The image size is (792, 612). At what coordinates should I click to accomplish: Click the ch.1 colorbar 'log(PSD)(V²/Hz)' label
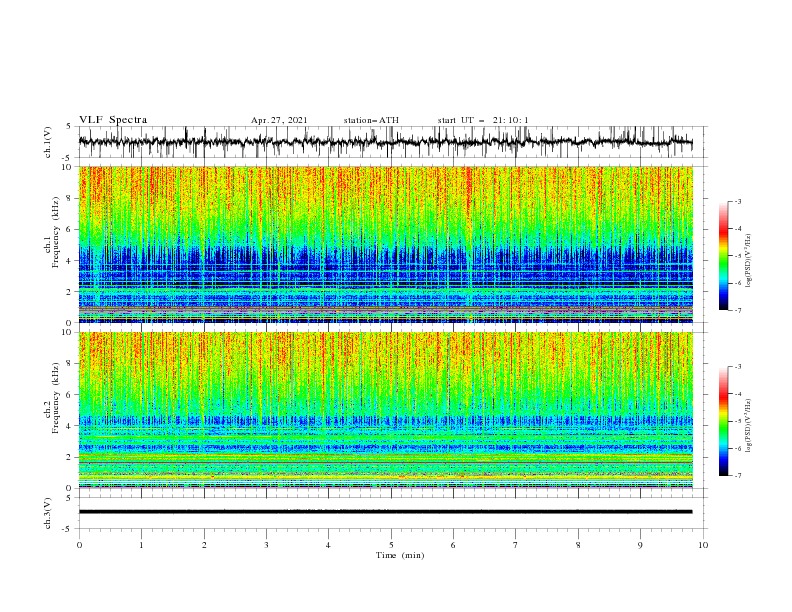coord(748,261)
